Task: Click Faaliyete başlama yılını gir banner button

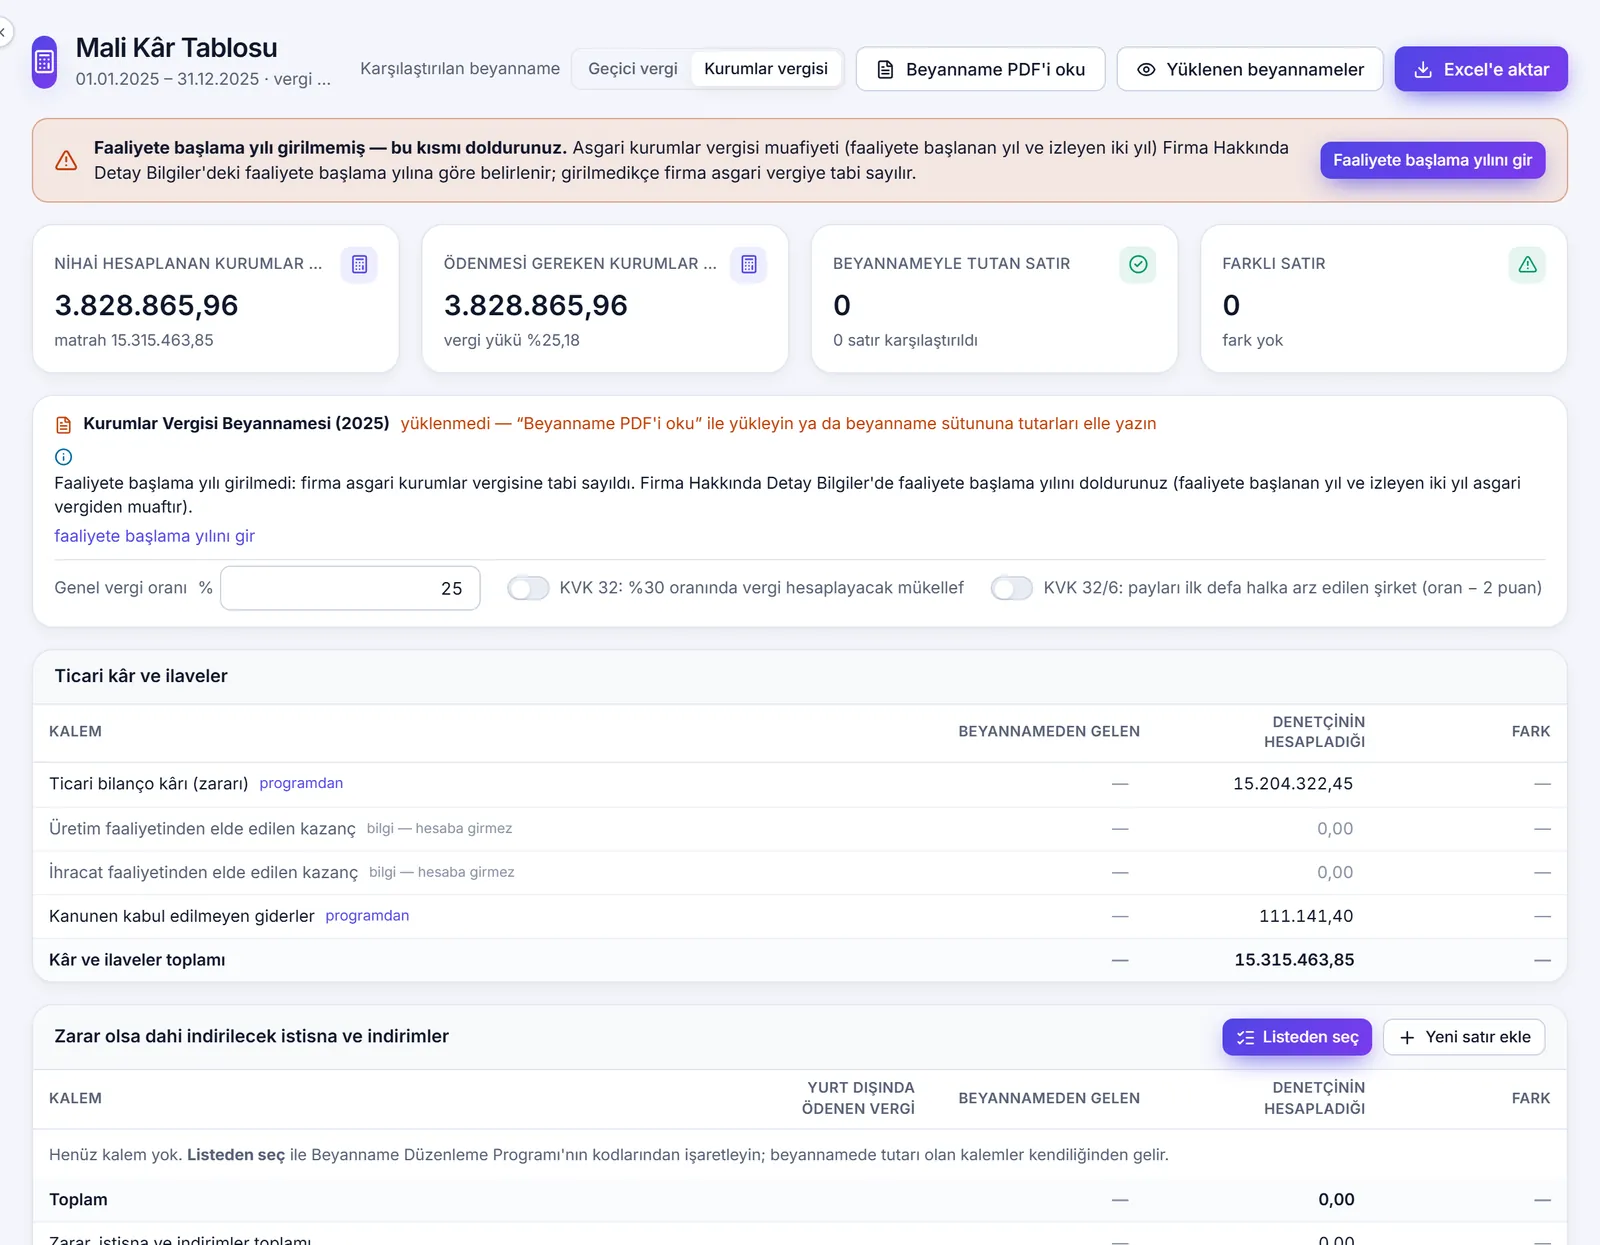Action: 1432,160
